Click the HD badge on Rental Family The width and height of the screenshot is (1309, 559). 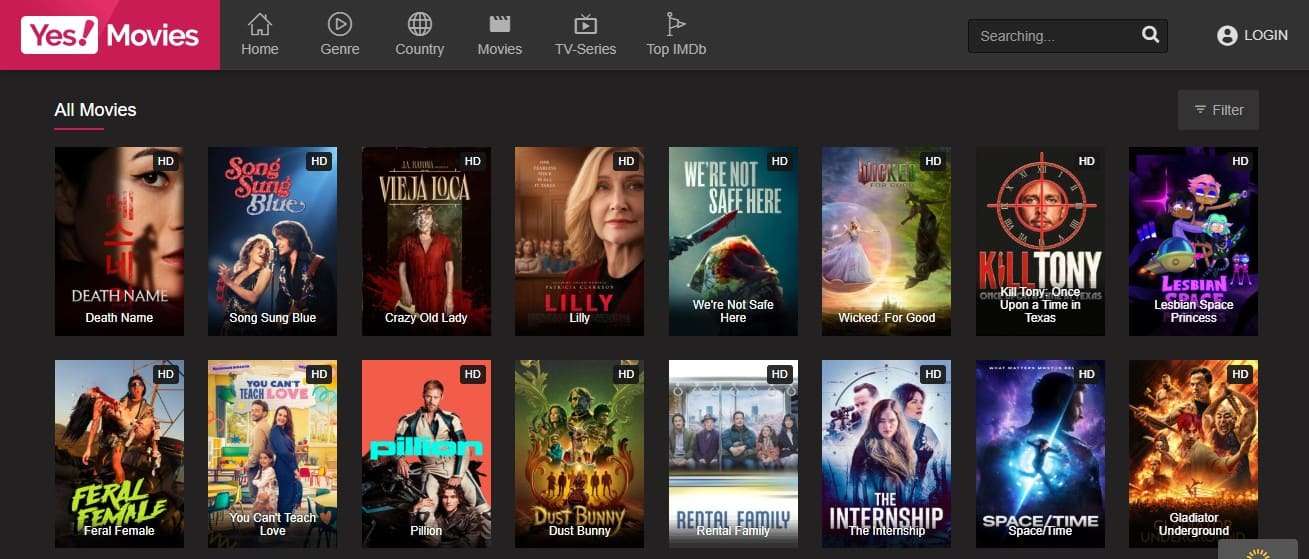[780, 374]
